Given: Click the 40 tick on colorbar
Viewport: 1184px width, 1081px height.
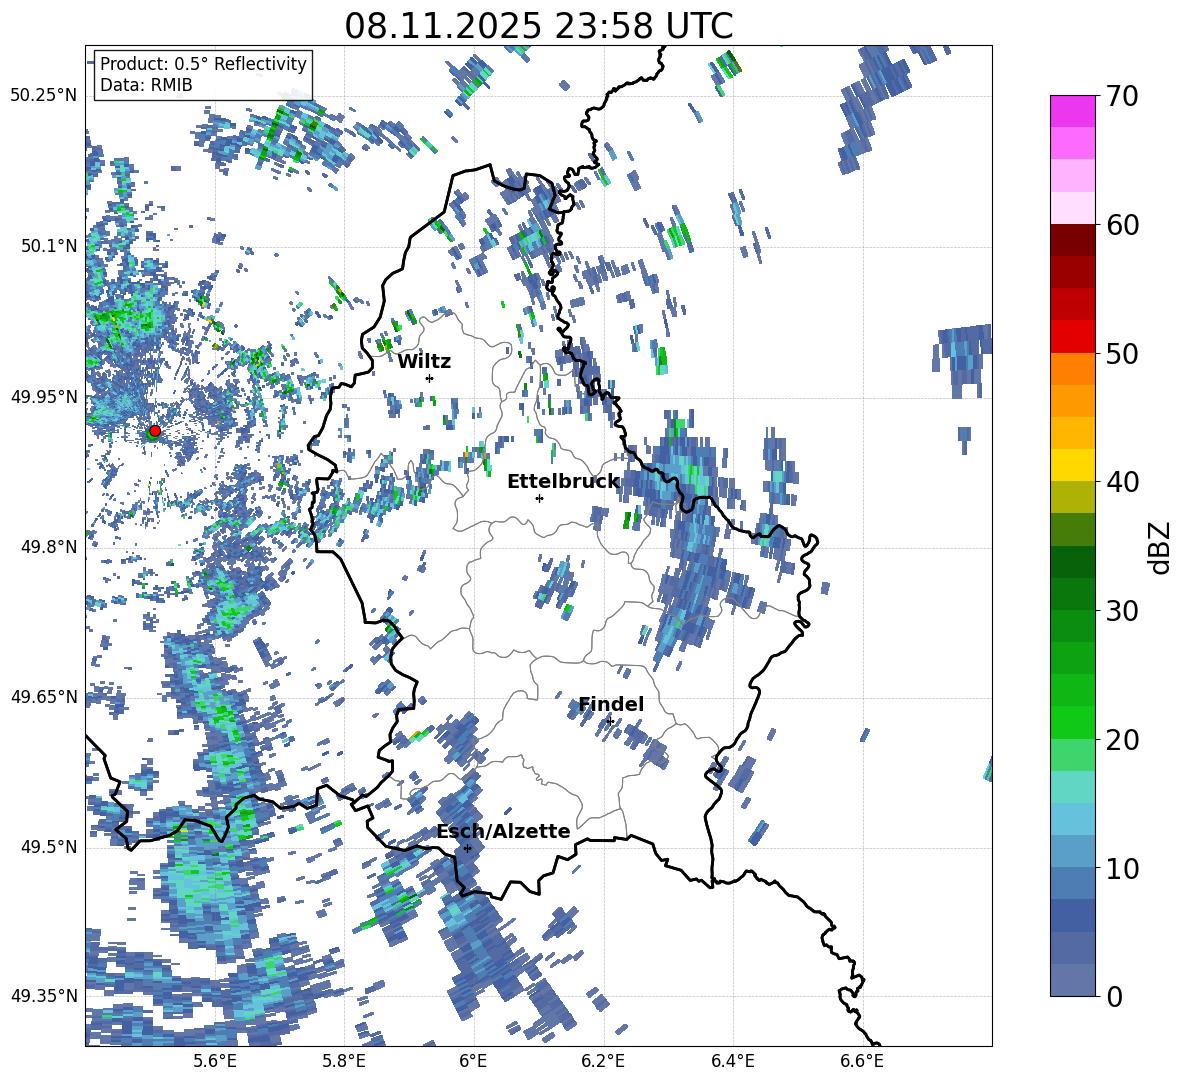Looking at the screenshot, I should click(x=1121, y=482).
